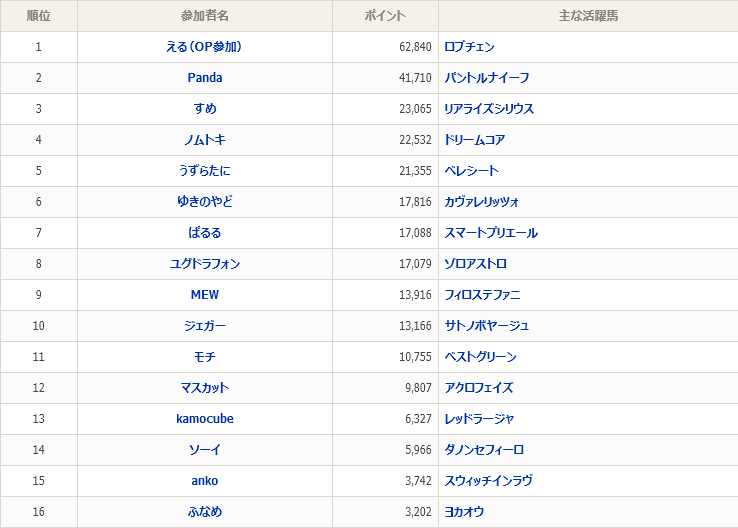Select the points value 62,840
The width and height of the screenshot is (738, 528).
tap(415, 47)
